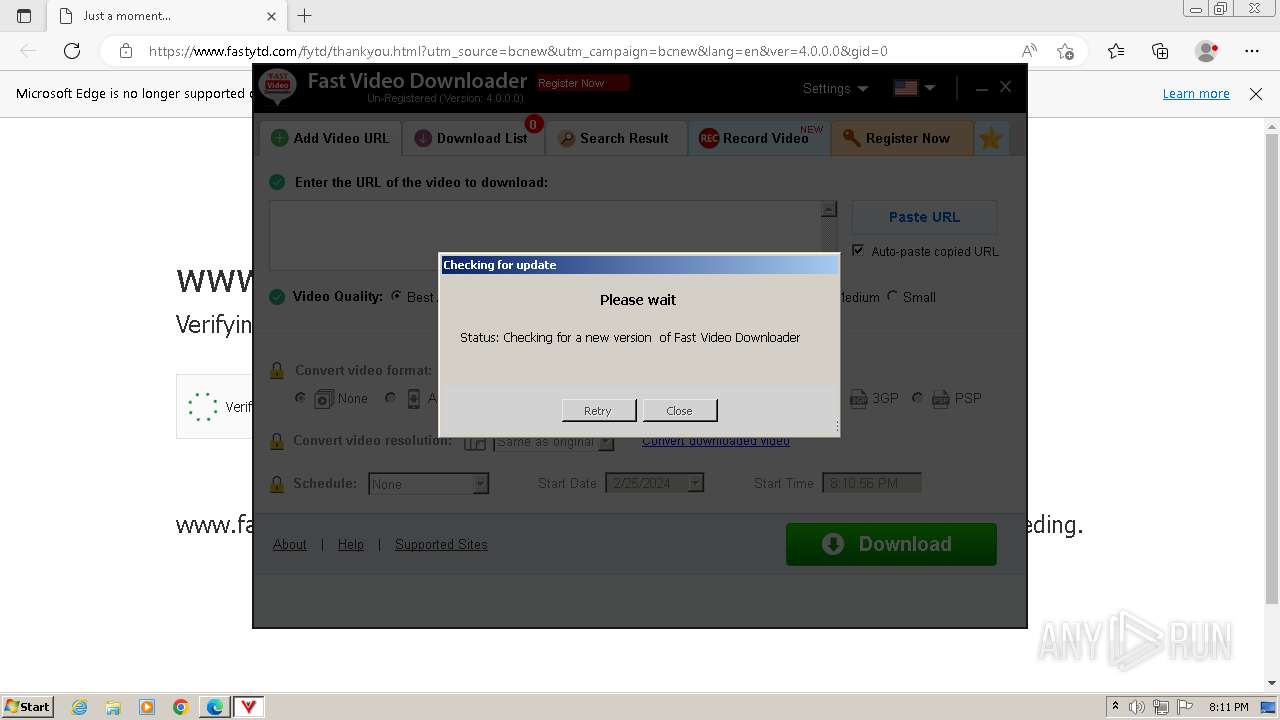Image resolution: width=1280 pixels, height=720 pixels.
Task: Select the Small video quality option
Action: (x=893, y=296)
